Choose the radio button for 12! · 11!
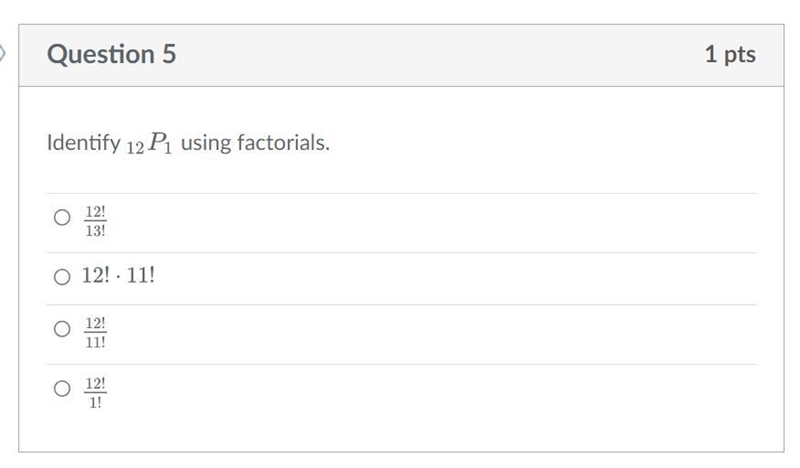Viewport: 800px width, 468px height. [x=62, y=277]
